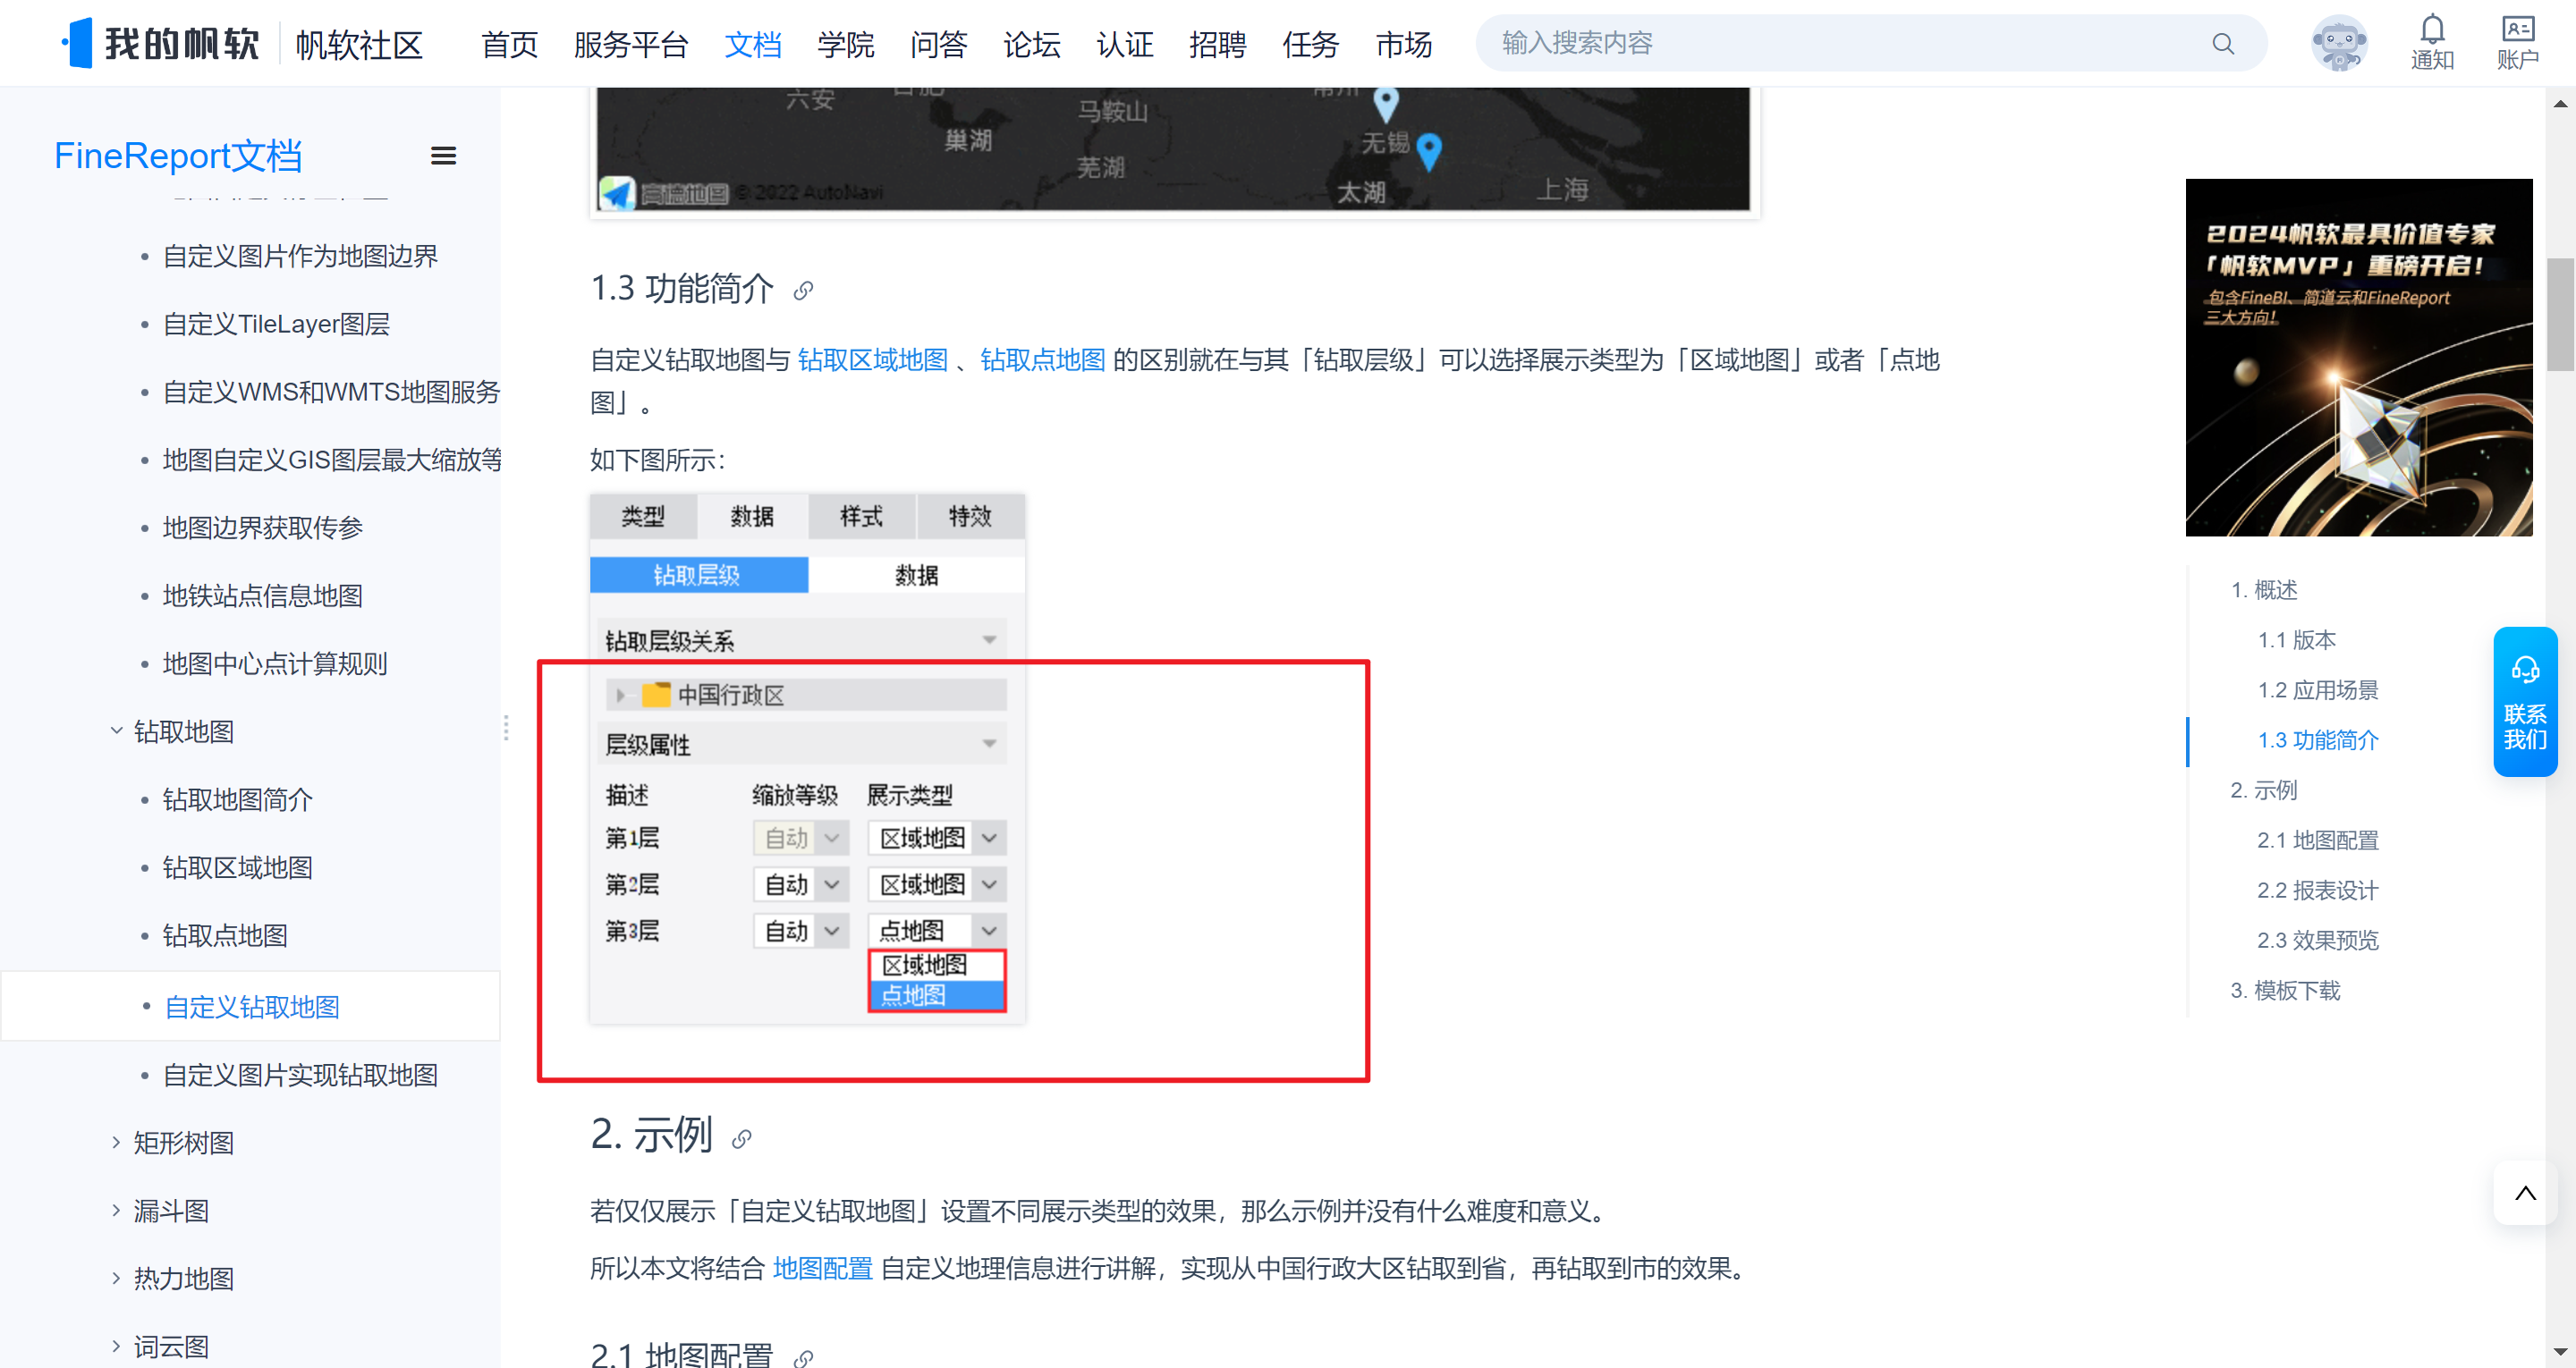Collapse the 钻取地图 tree section
Image resolution: width=2576 pixels, height=1368 pixels.
click(x=116, y=731)
